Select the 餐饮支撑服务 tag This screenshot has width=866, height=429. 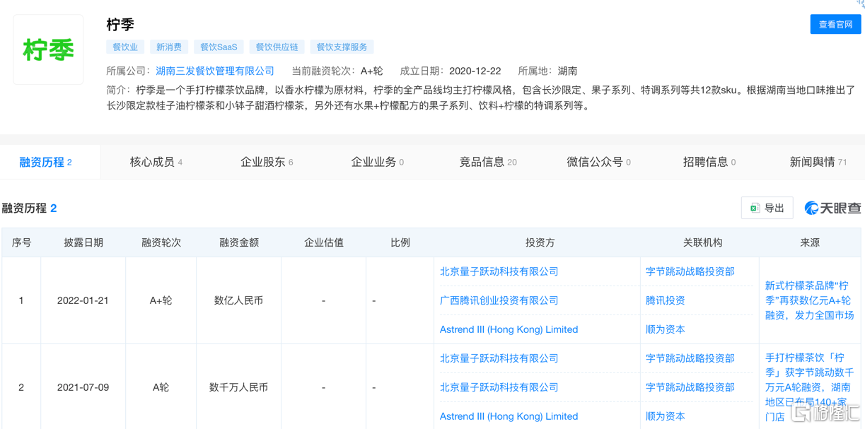pos(342,47)
